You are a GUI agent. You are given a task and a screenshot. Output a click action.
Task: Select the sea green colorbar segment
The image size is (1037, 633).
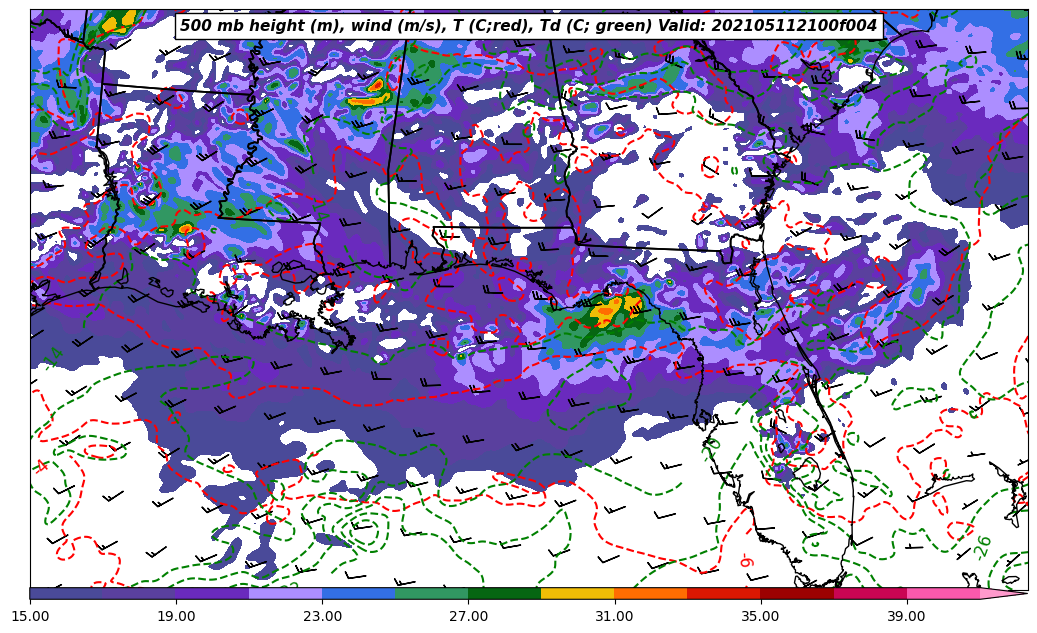(x=432, y=593)
